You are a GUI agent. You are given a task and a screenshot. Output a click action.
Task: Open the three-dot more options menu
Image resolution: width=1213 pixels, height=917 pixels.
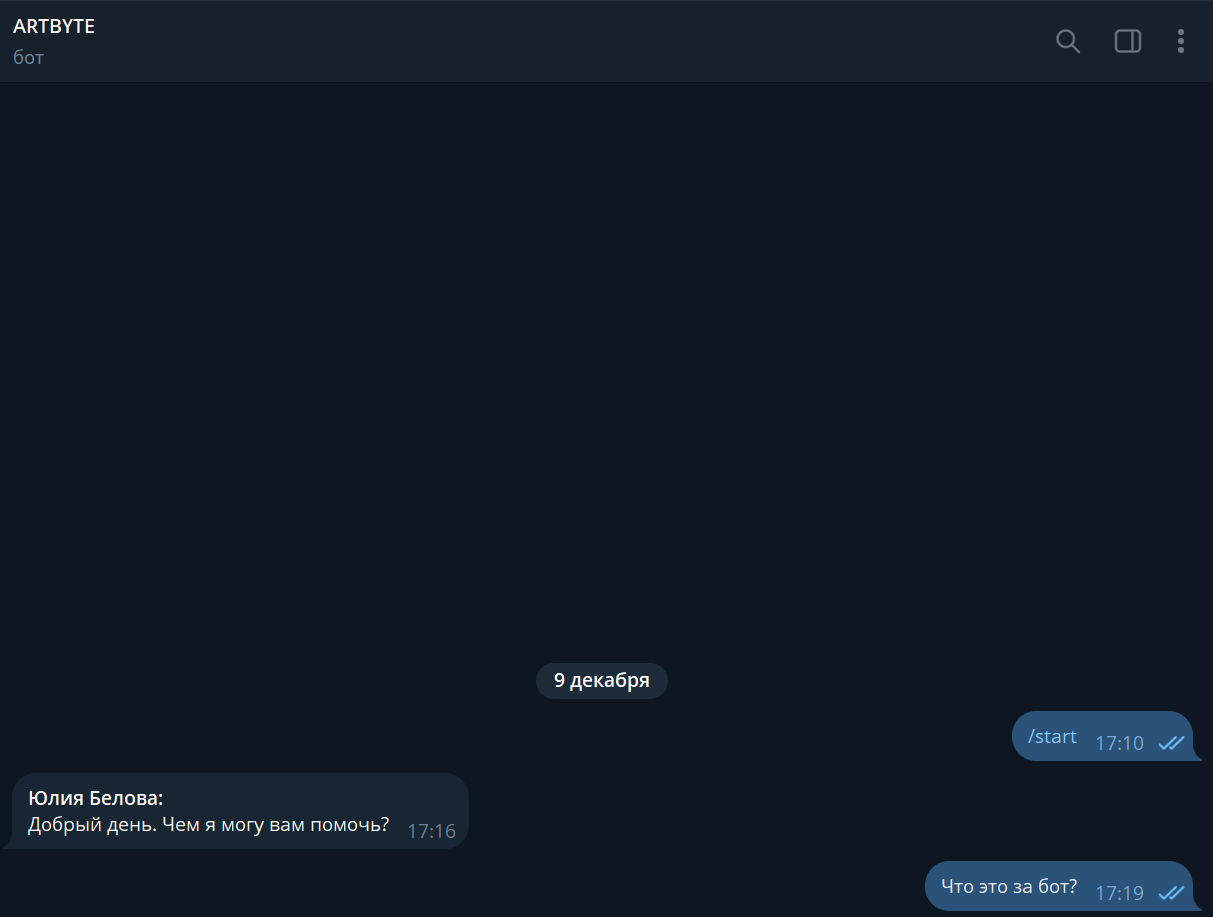(1181, 41)
